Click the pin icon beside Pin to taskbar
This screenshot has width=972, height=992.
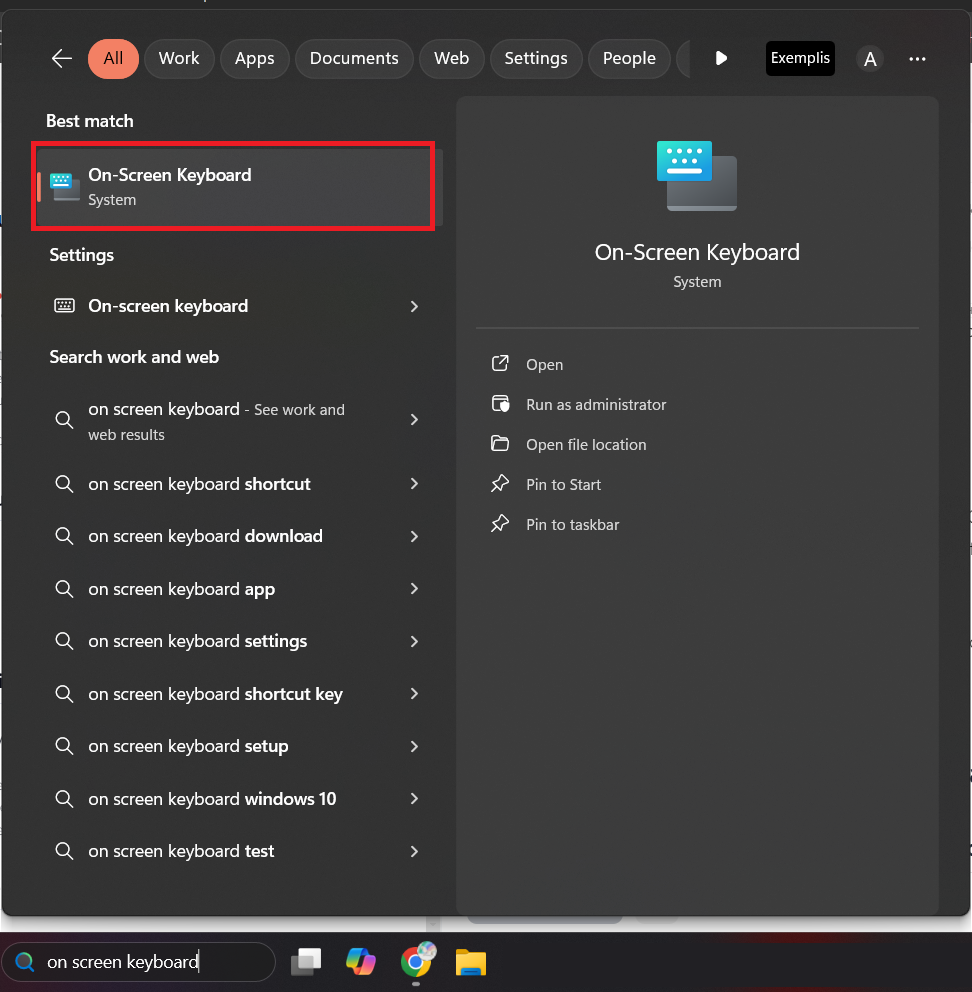(x=500, y=523)
